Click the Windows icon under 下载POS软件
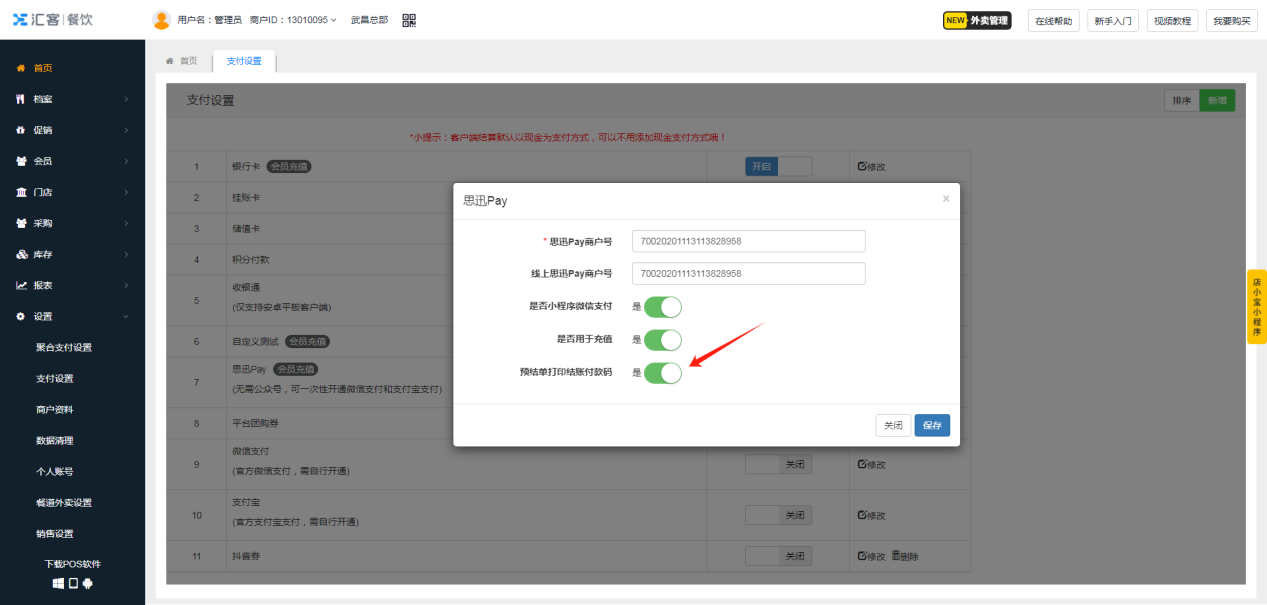This screenshot has width=1267, height=605. (57, 583)
